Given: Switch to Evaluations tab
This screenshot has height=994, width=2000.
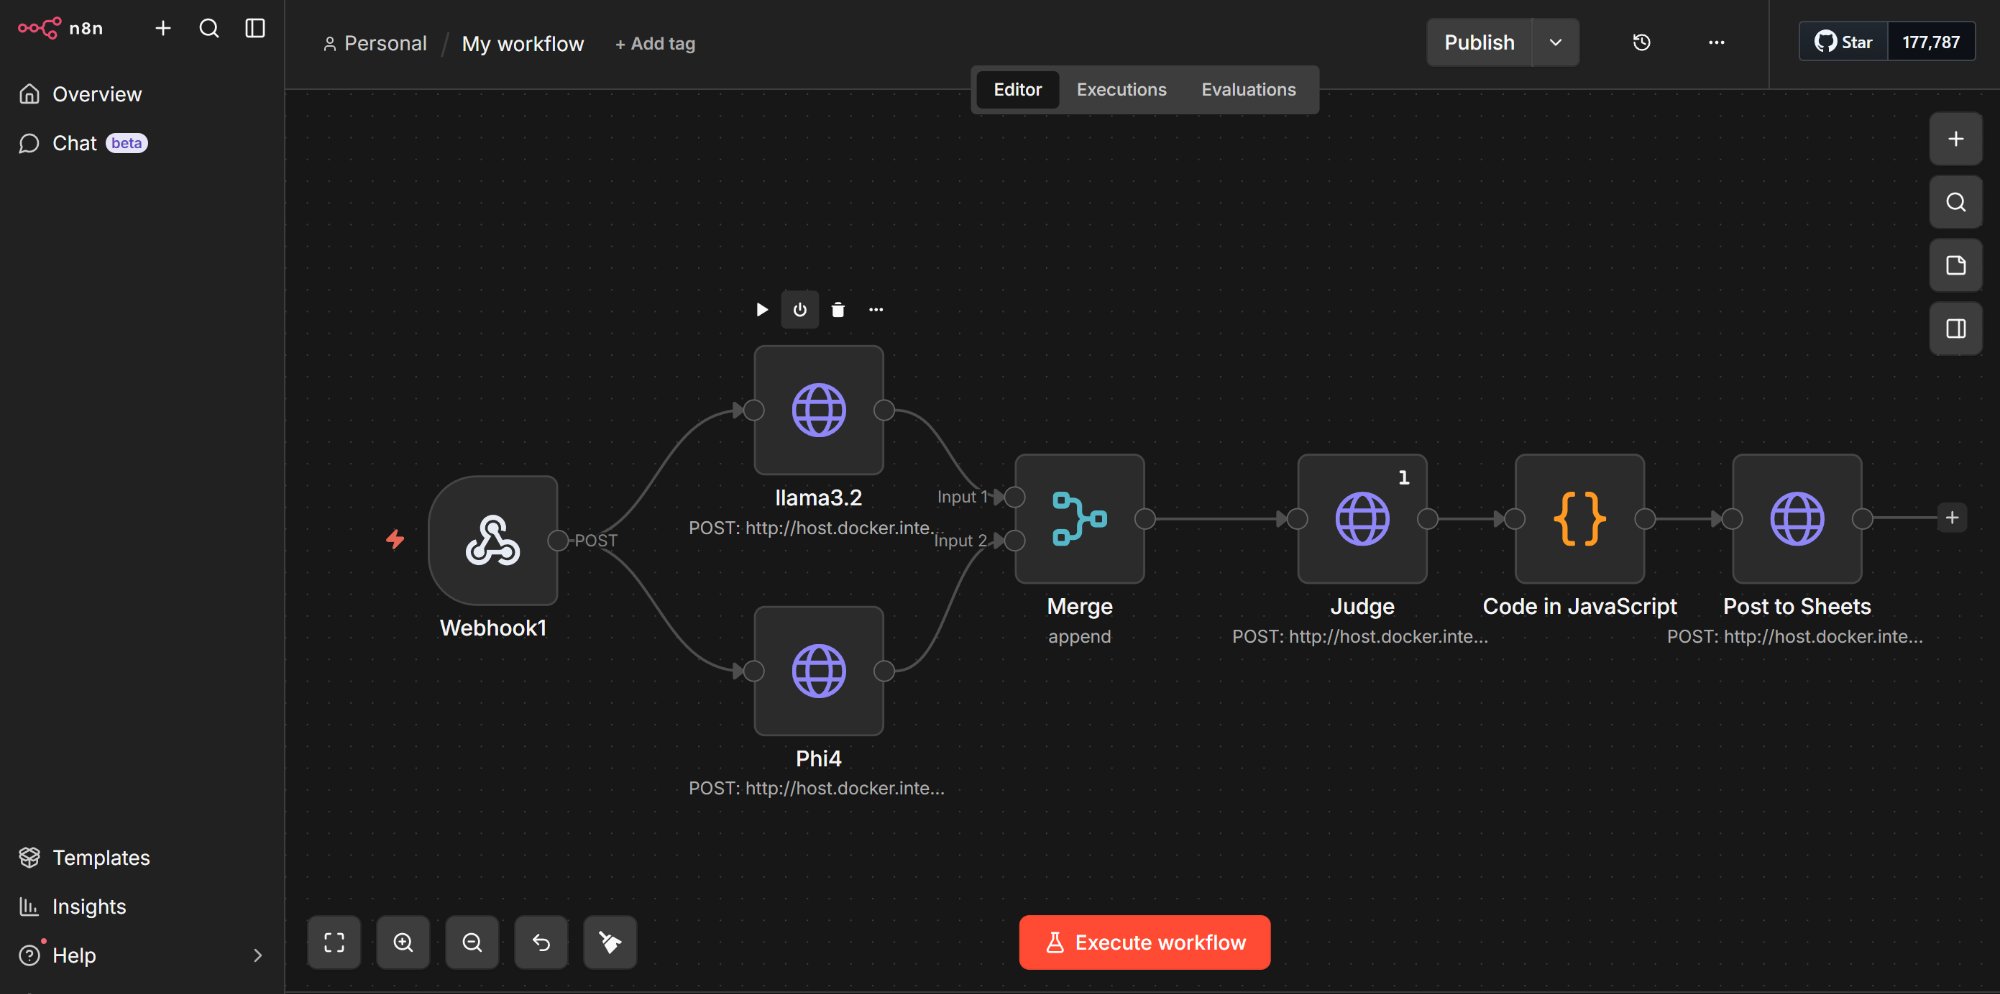Looking at the screenshot, I should point(1248,90).
